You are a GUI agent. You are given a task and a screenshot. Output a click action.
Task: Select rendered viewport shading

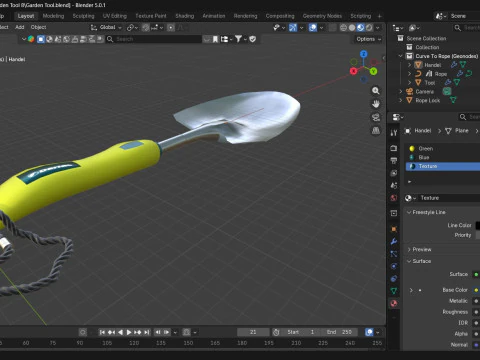tap(369, 28)
